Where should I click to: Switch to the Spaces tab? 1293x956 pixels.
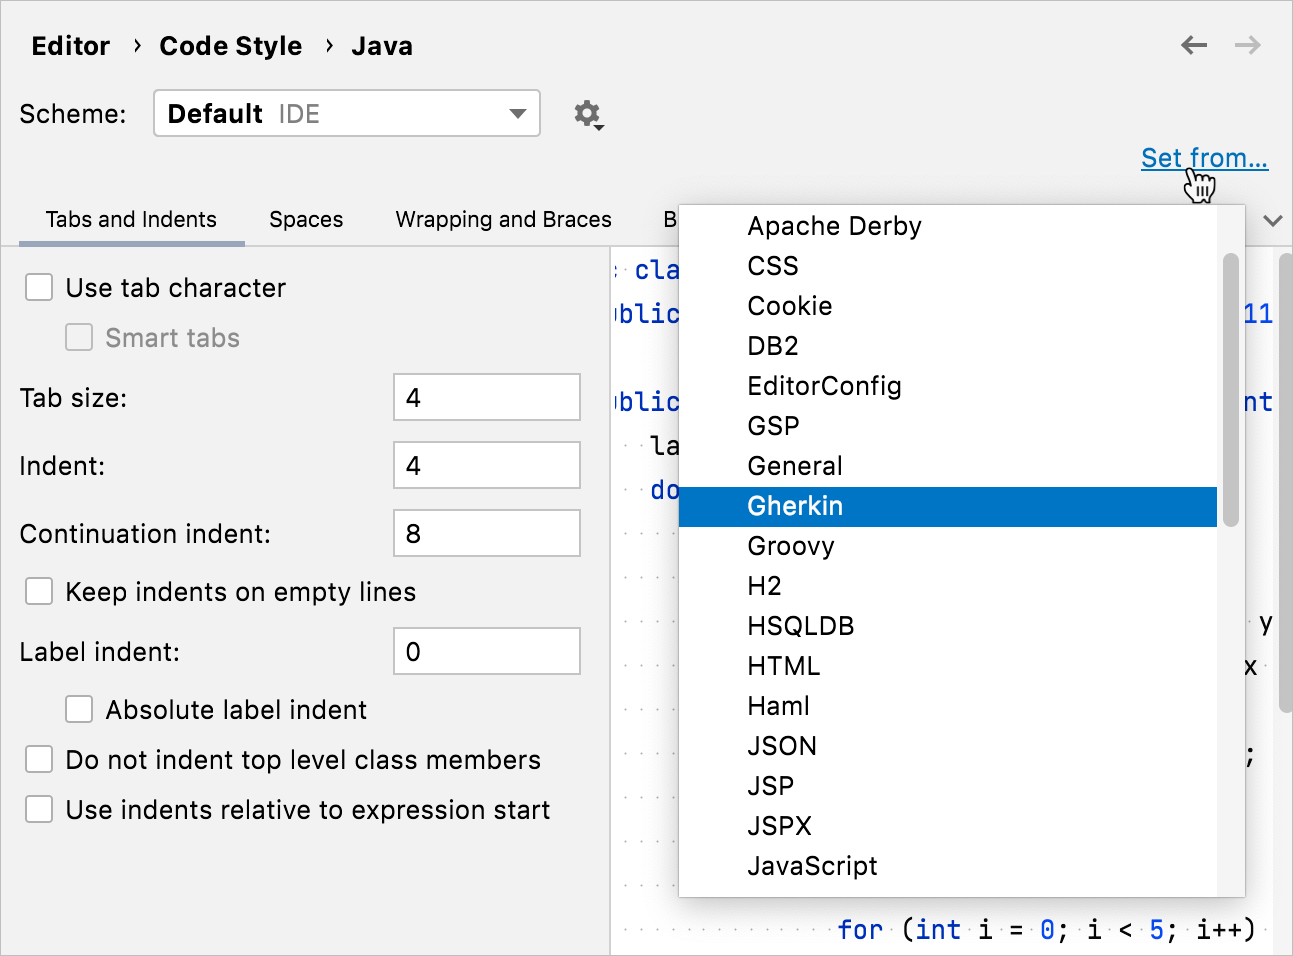(x=306, y=219)
